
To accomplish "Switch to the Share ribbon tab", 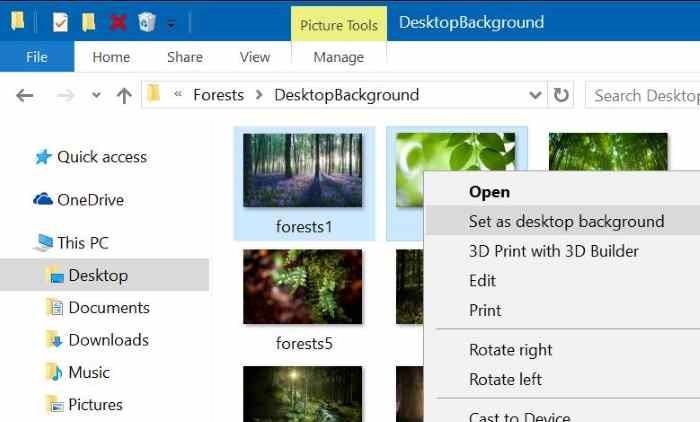I will click(x=185, y=57).
